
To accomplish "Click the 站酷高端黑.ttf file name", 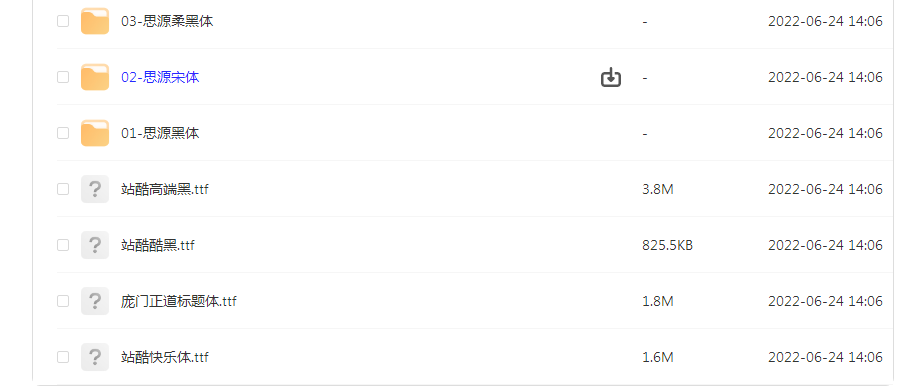I will (x=165, y=189).
